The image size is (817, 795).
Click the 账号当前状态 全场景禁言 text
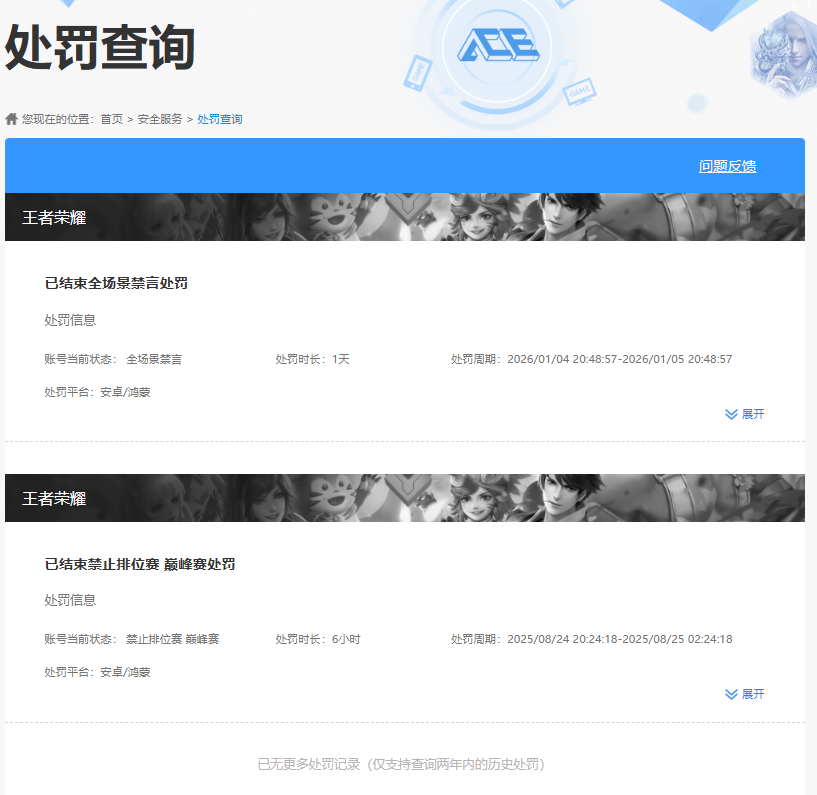(x=113, y=359)
